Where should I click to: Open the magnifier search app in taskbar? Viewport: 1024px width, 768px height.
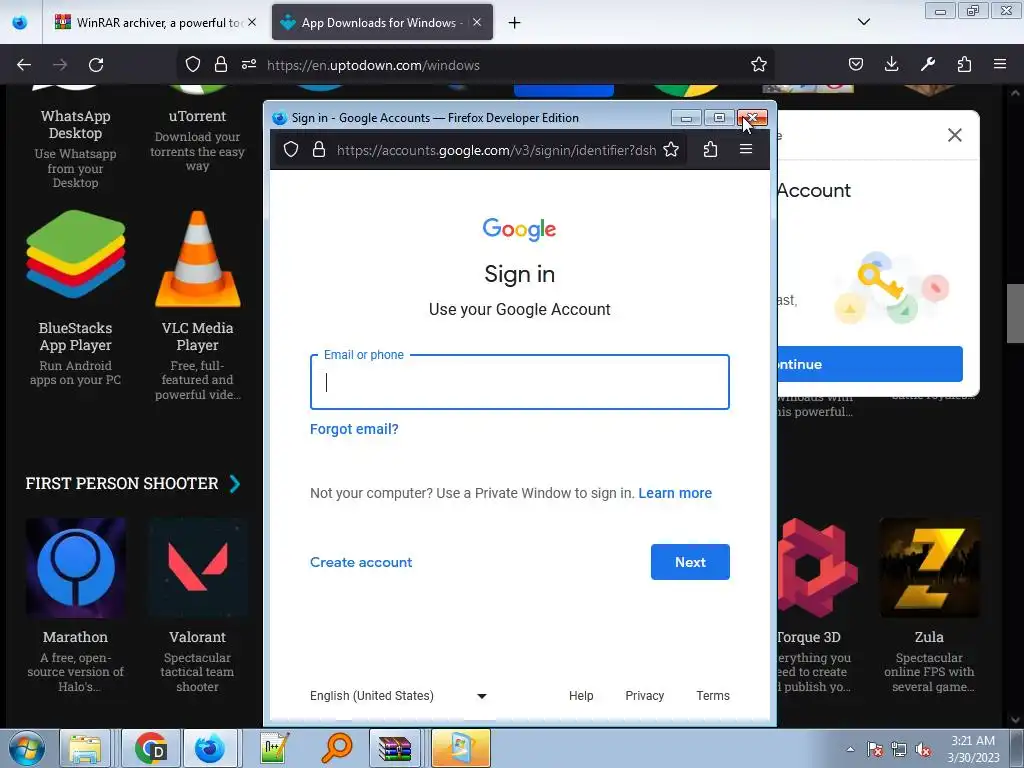pos(336,748)
